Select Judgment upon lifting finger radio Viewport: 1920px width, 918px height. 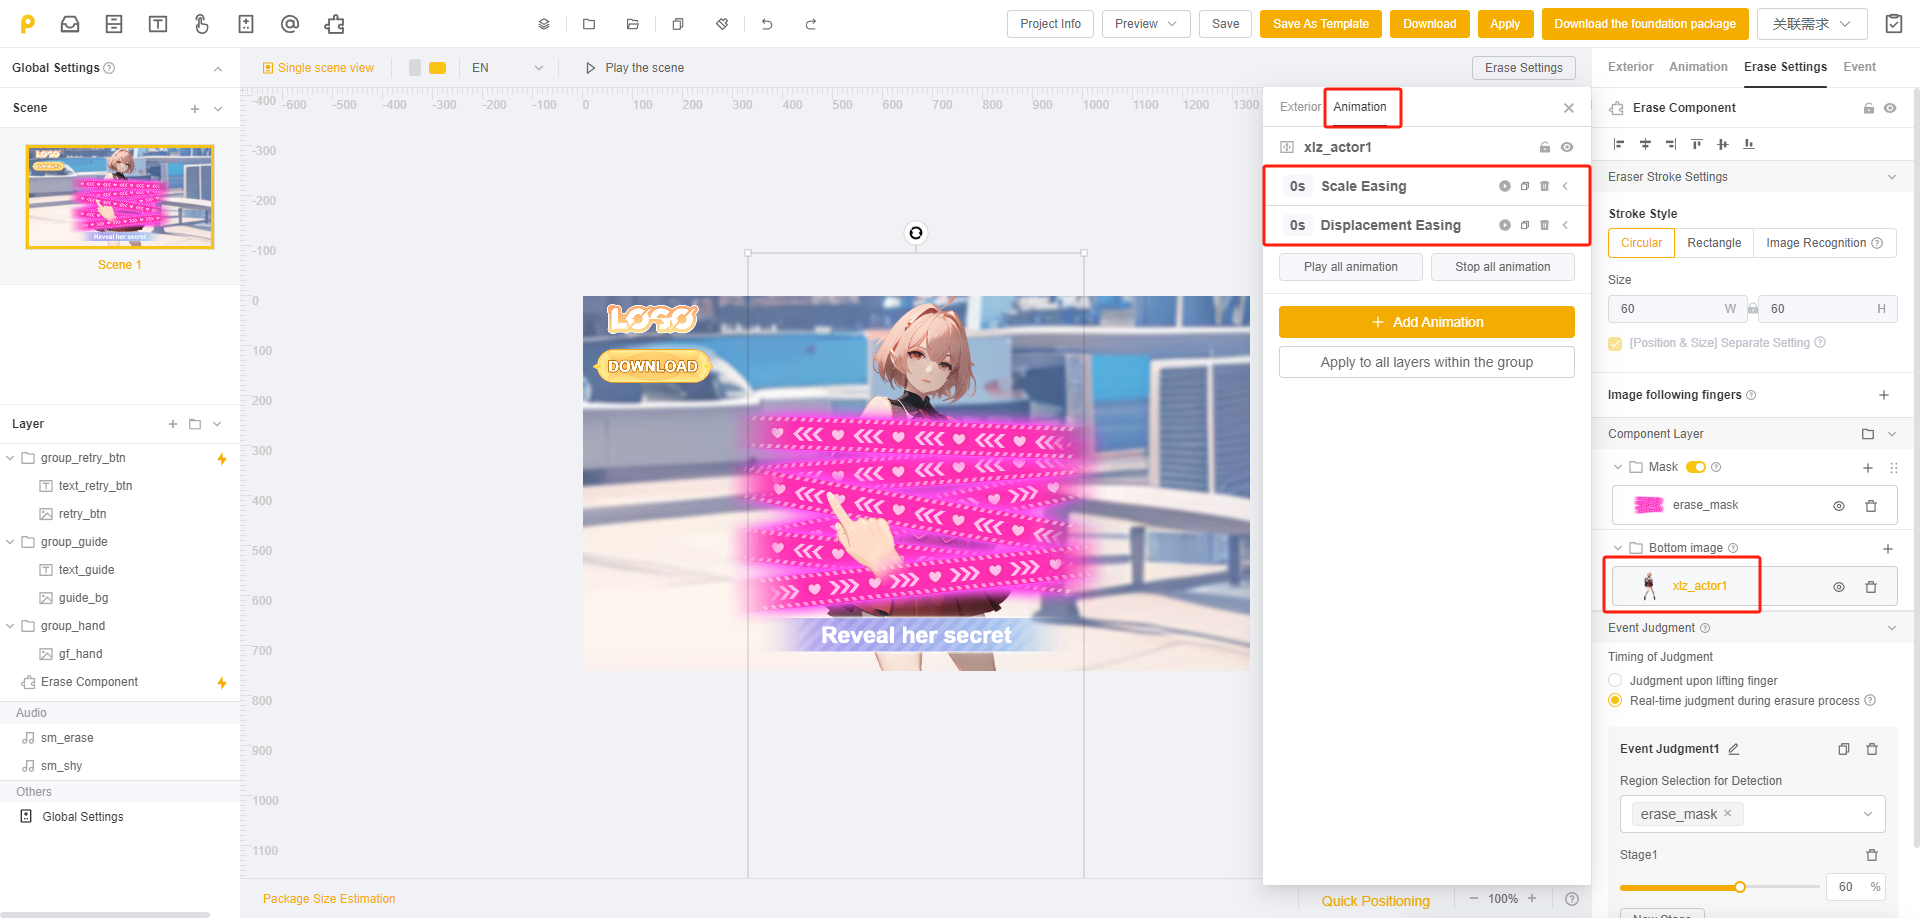tap(1615, 680)
